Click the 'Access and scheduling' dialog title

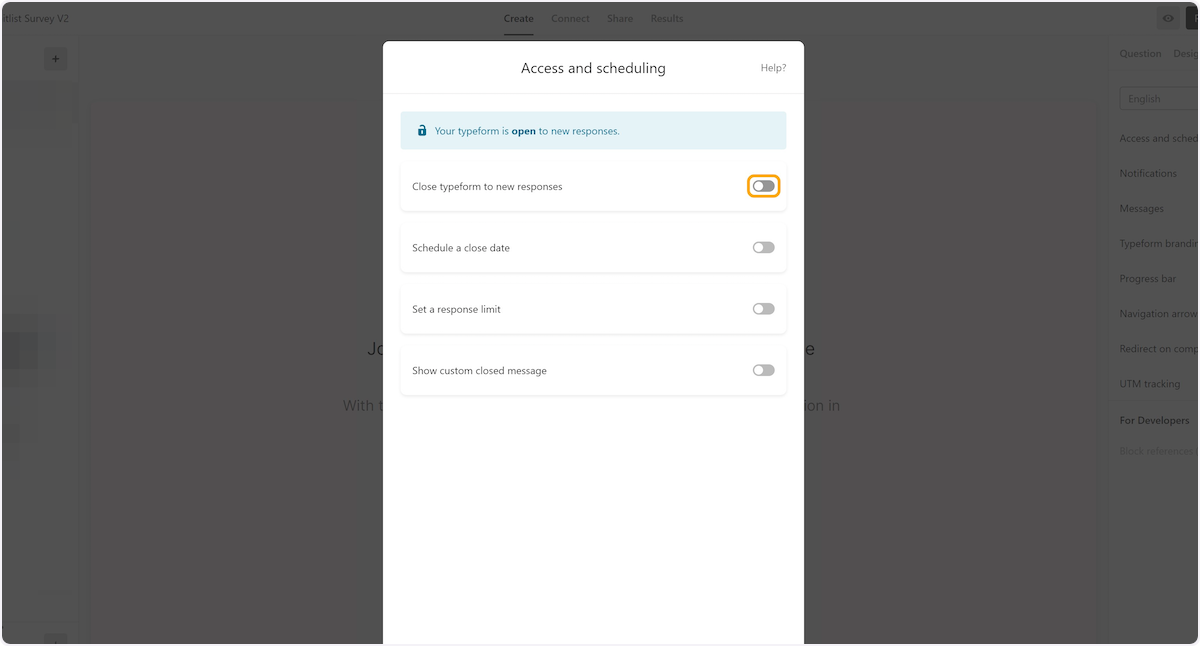(593, 68)
